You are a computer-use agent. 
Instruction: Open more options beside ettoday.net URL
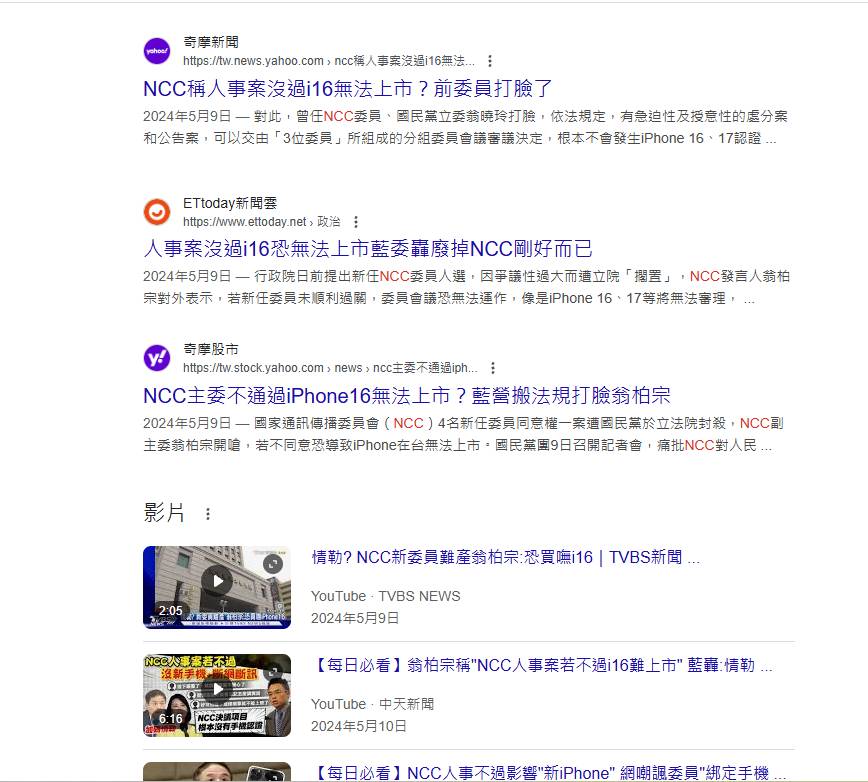(x=356, y=222)
